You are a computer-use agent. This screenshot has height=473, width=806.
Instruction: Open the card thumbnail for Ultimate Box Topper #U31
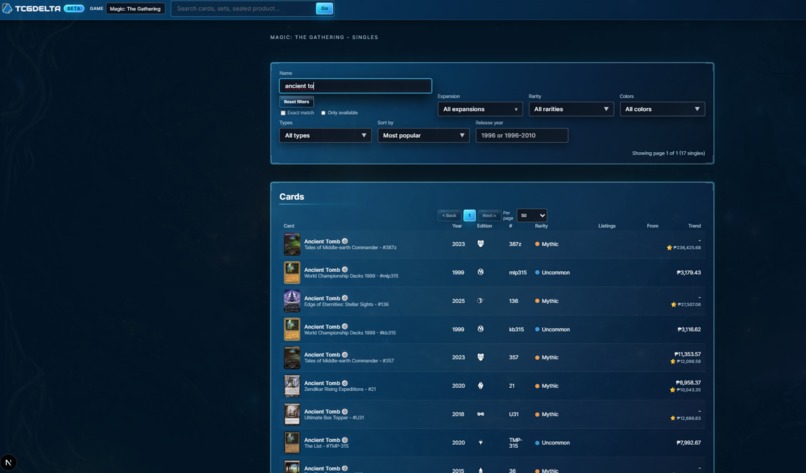(292, 414)
